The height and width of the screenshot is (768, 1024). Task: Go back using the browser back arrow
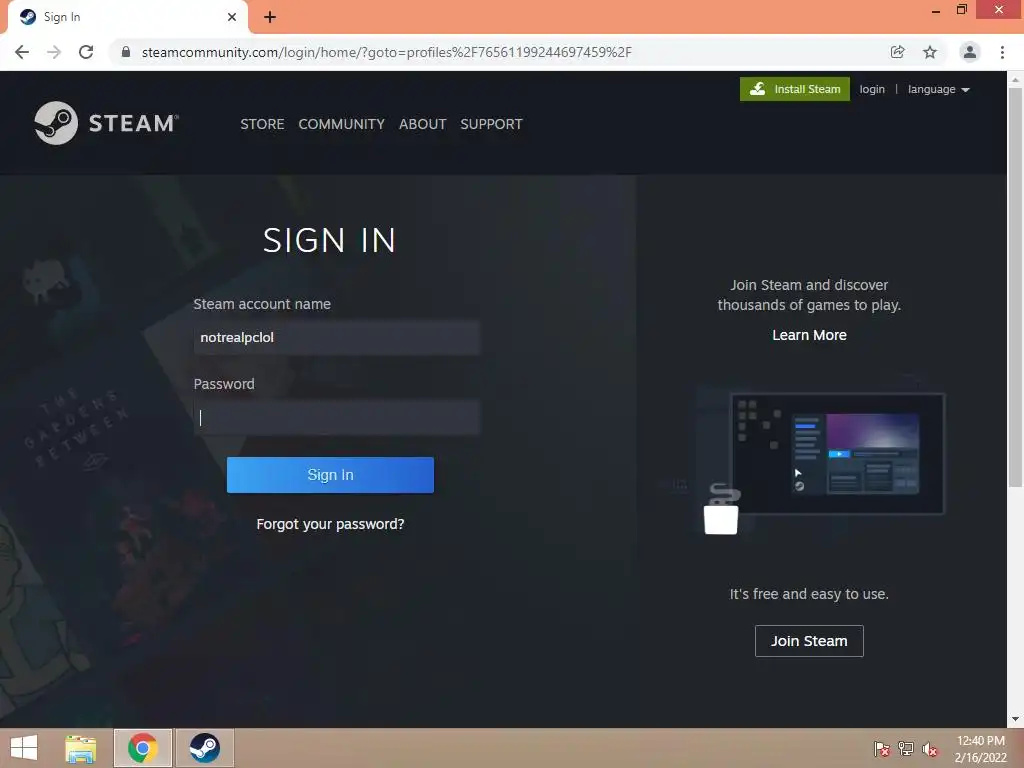(22, 52)
